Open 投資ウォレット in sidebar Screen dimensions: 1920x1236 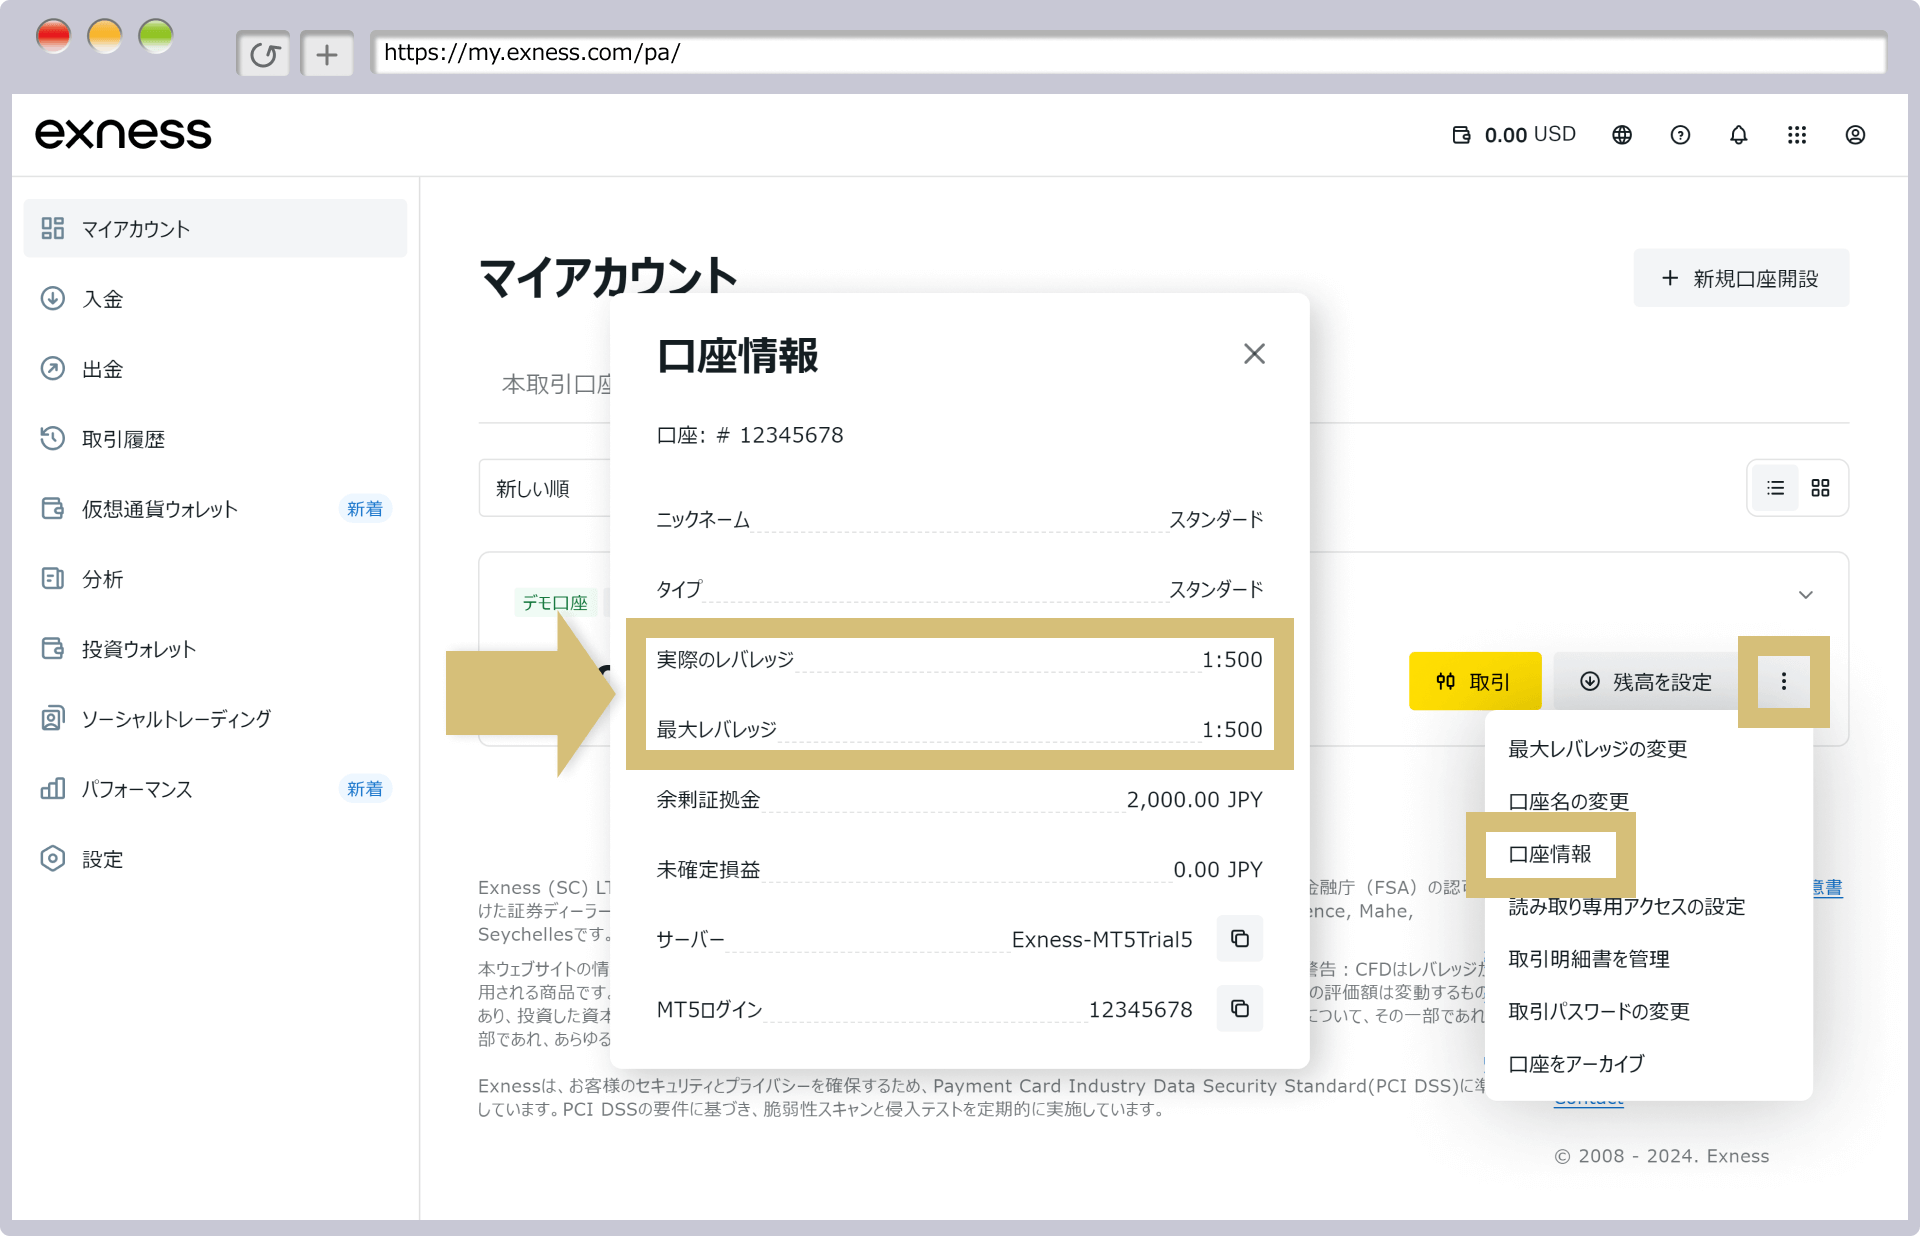[215, 649]
